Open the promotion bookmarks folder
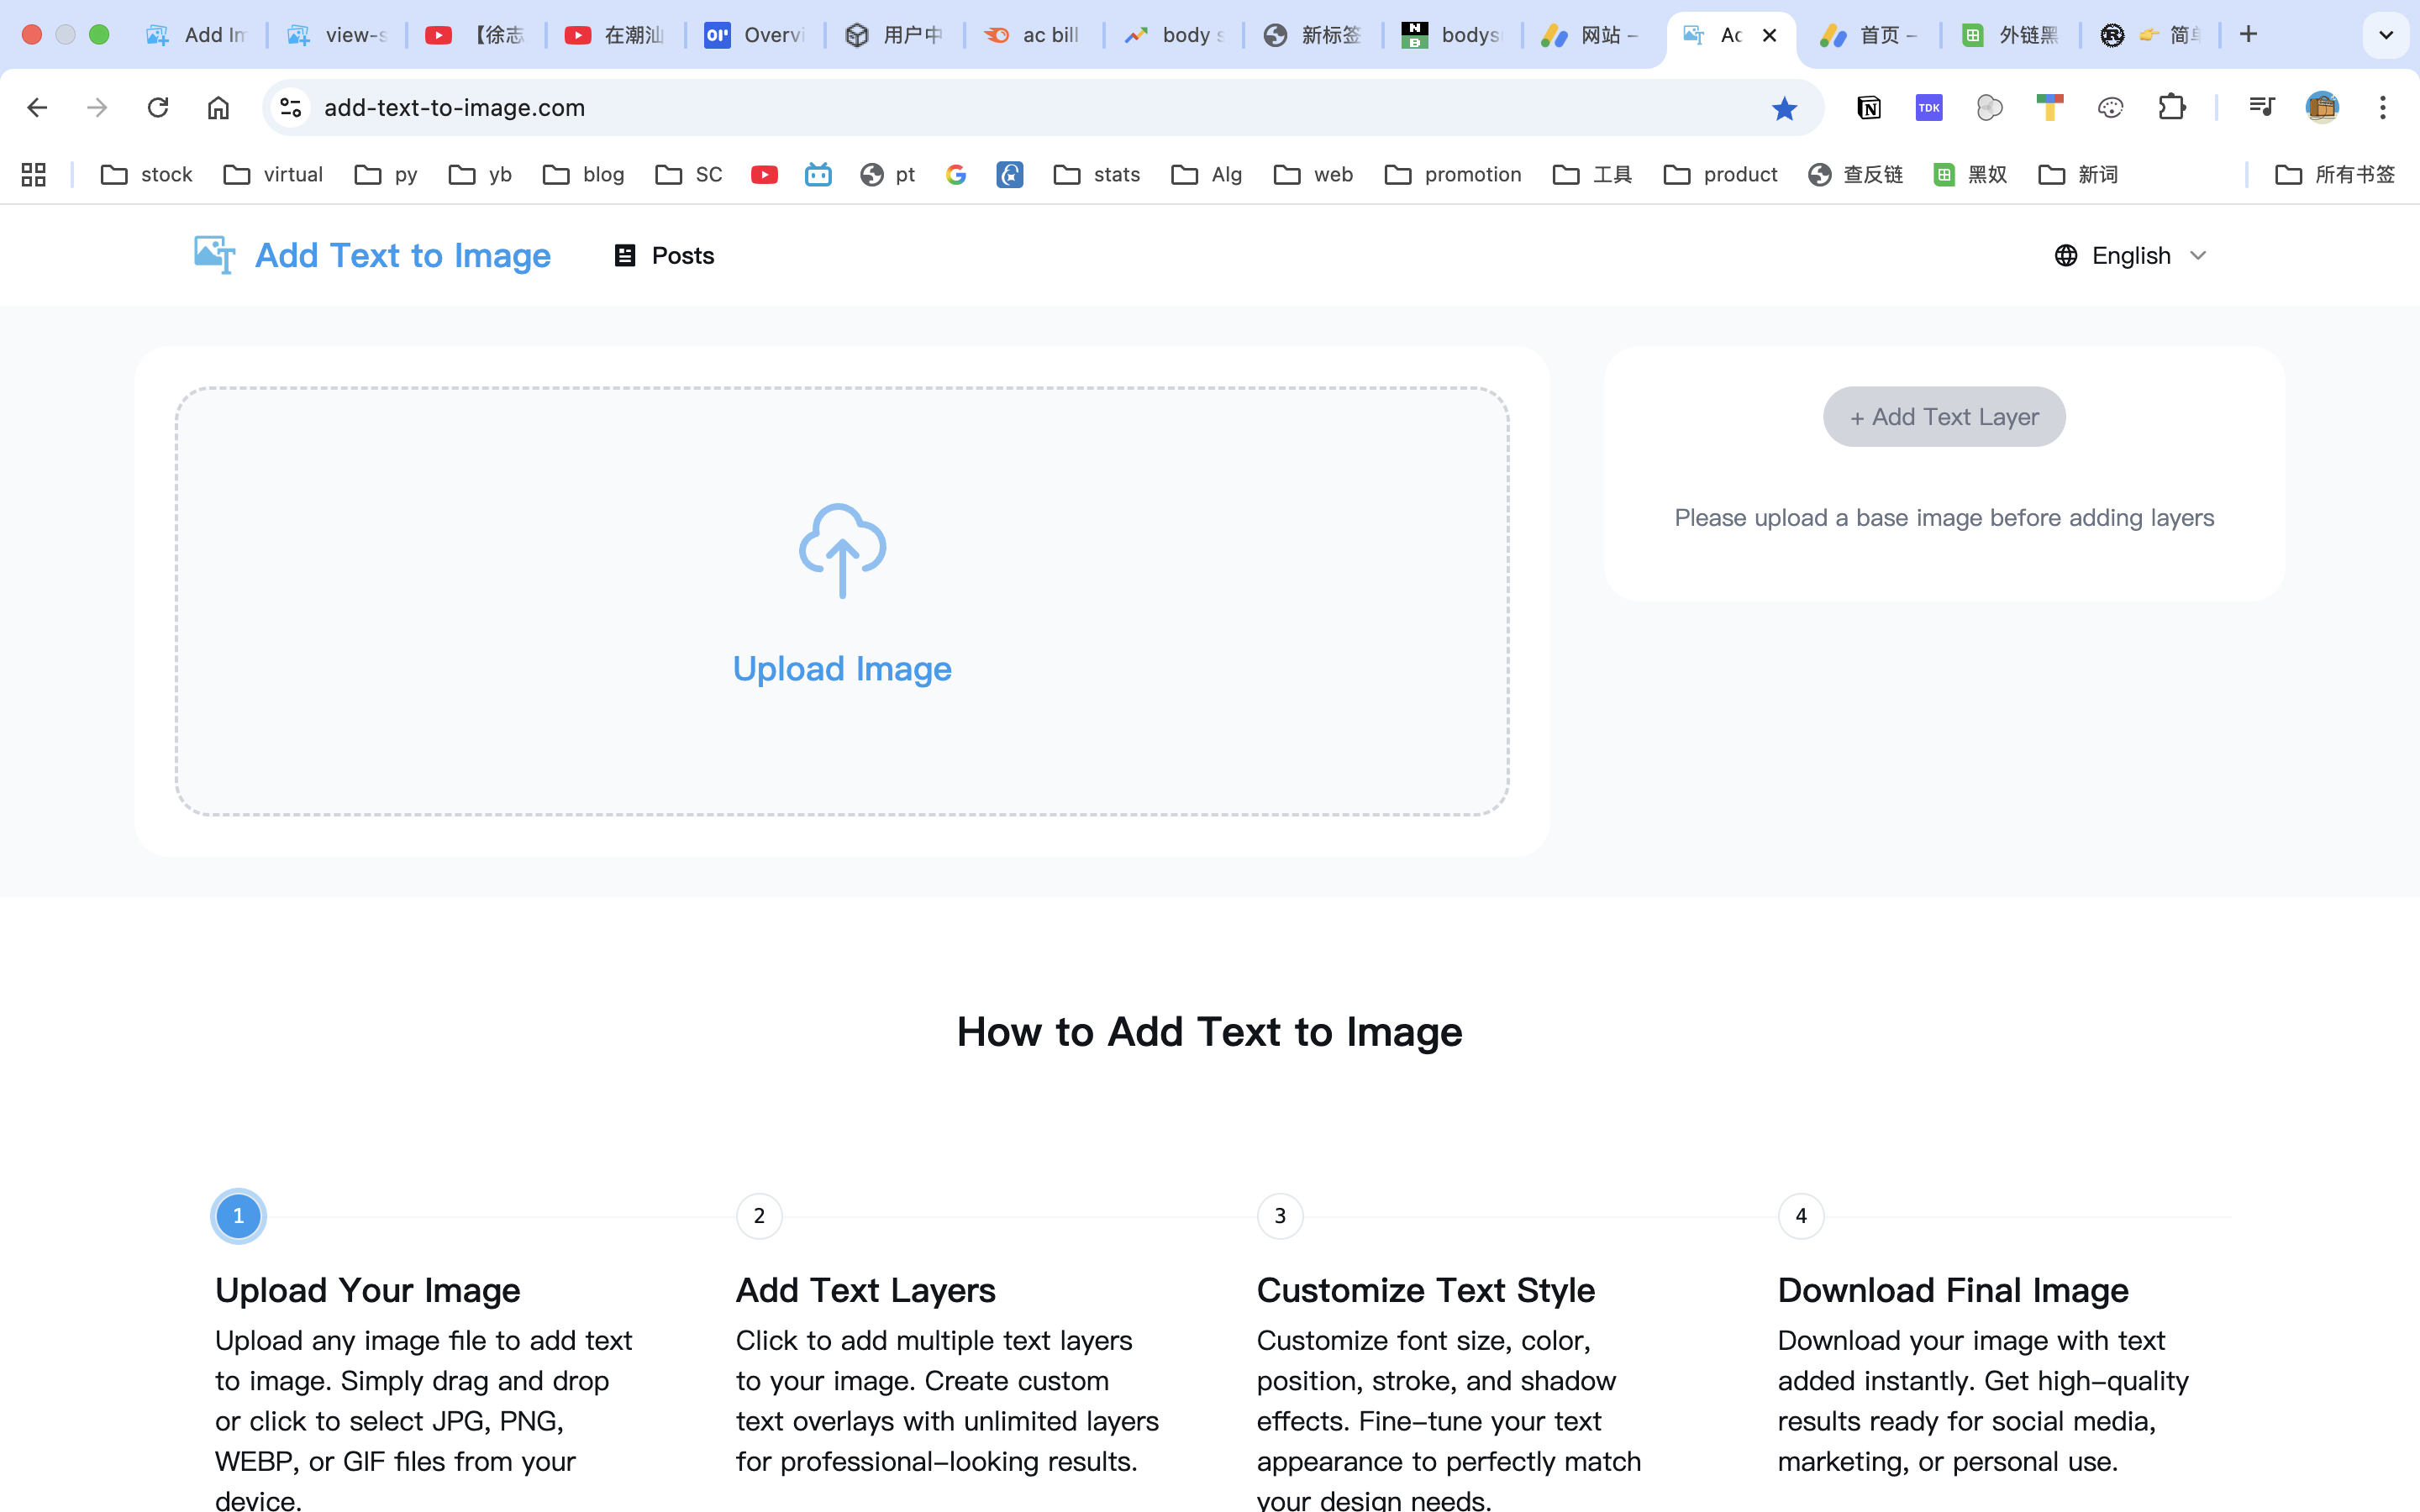 point(1453,175)
